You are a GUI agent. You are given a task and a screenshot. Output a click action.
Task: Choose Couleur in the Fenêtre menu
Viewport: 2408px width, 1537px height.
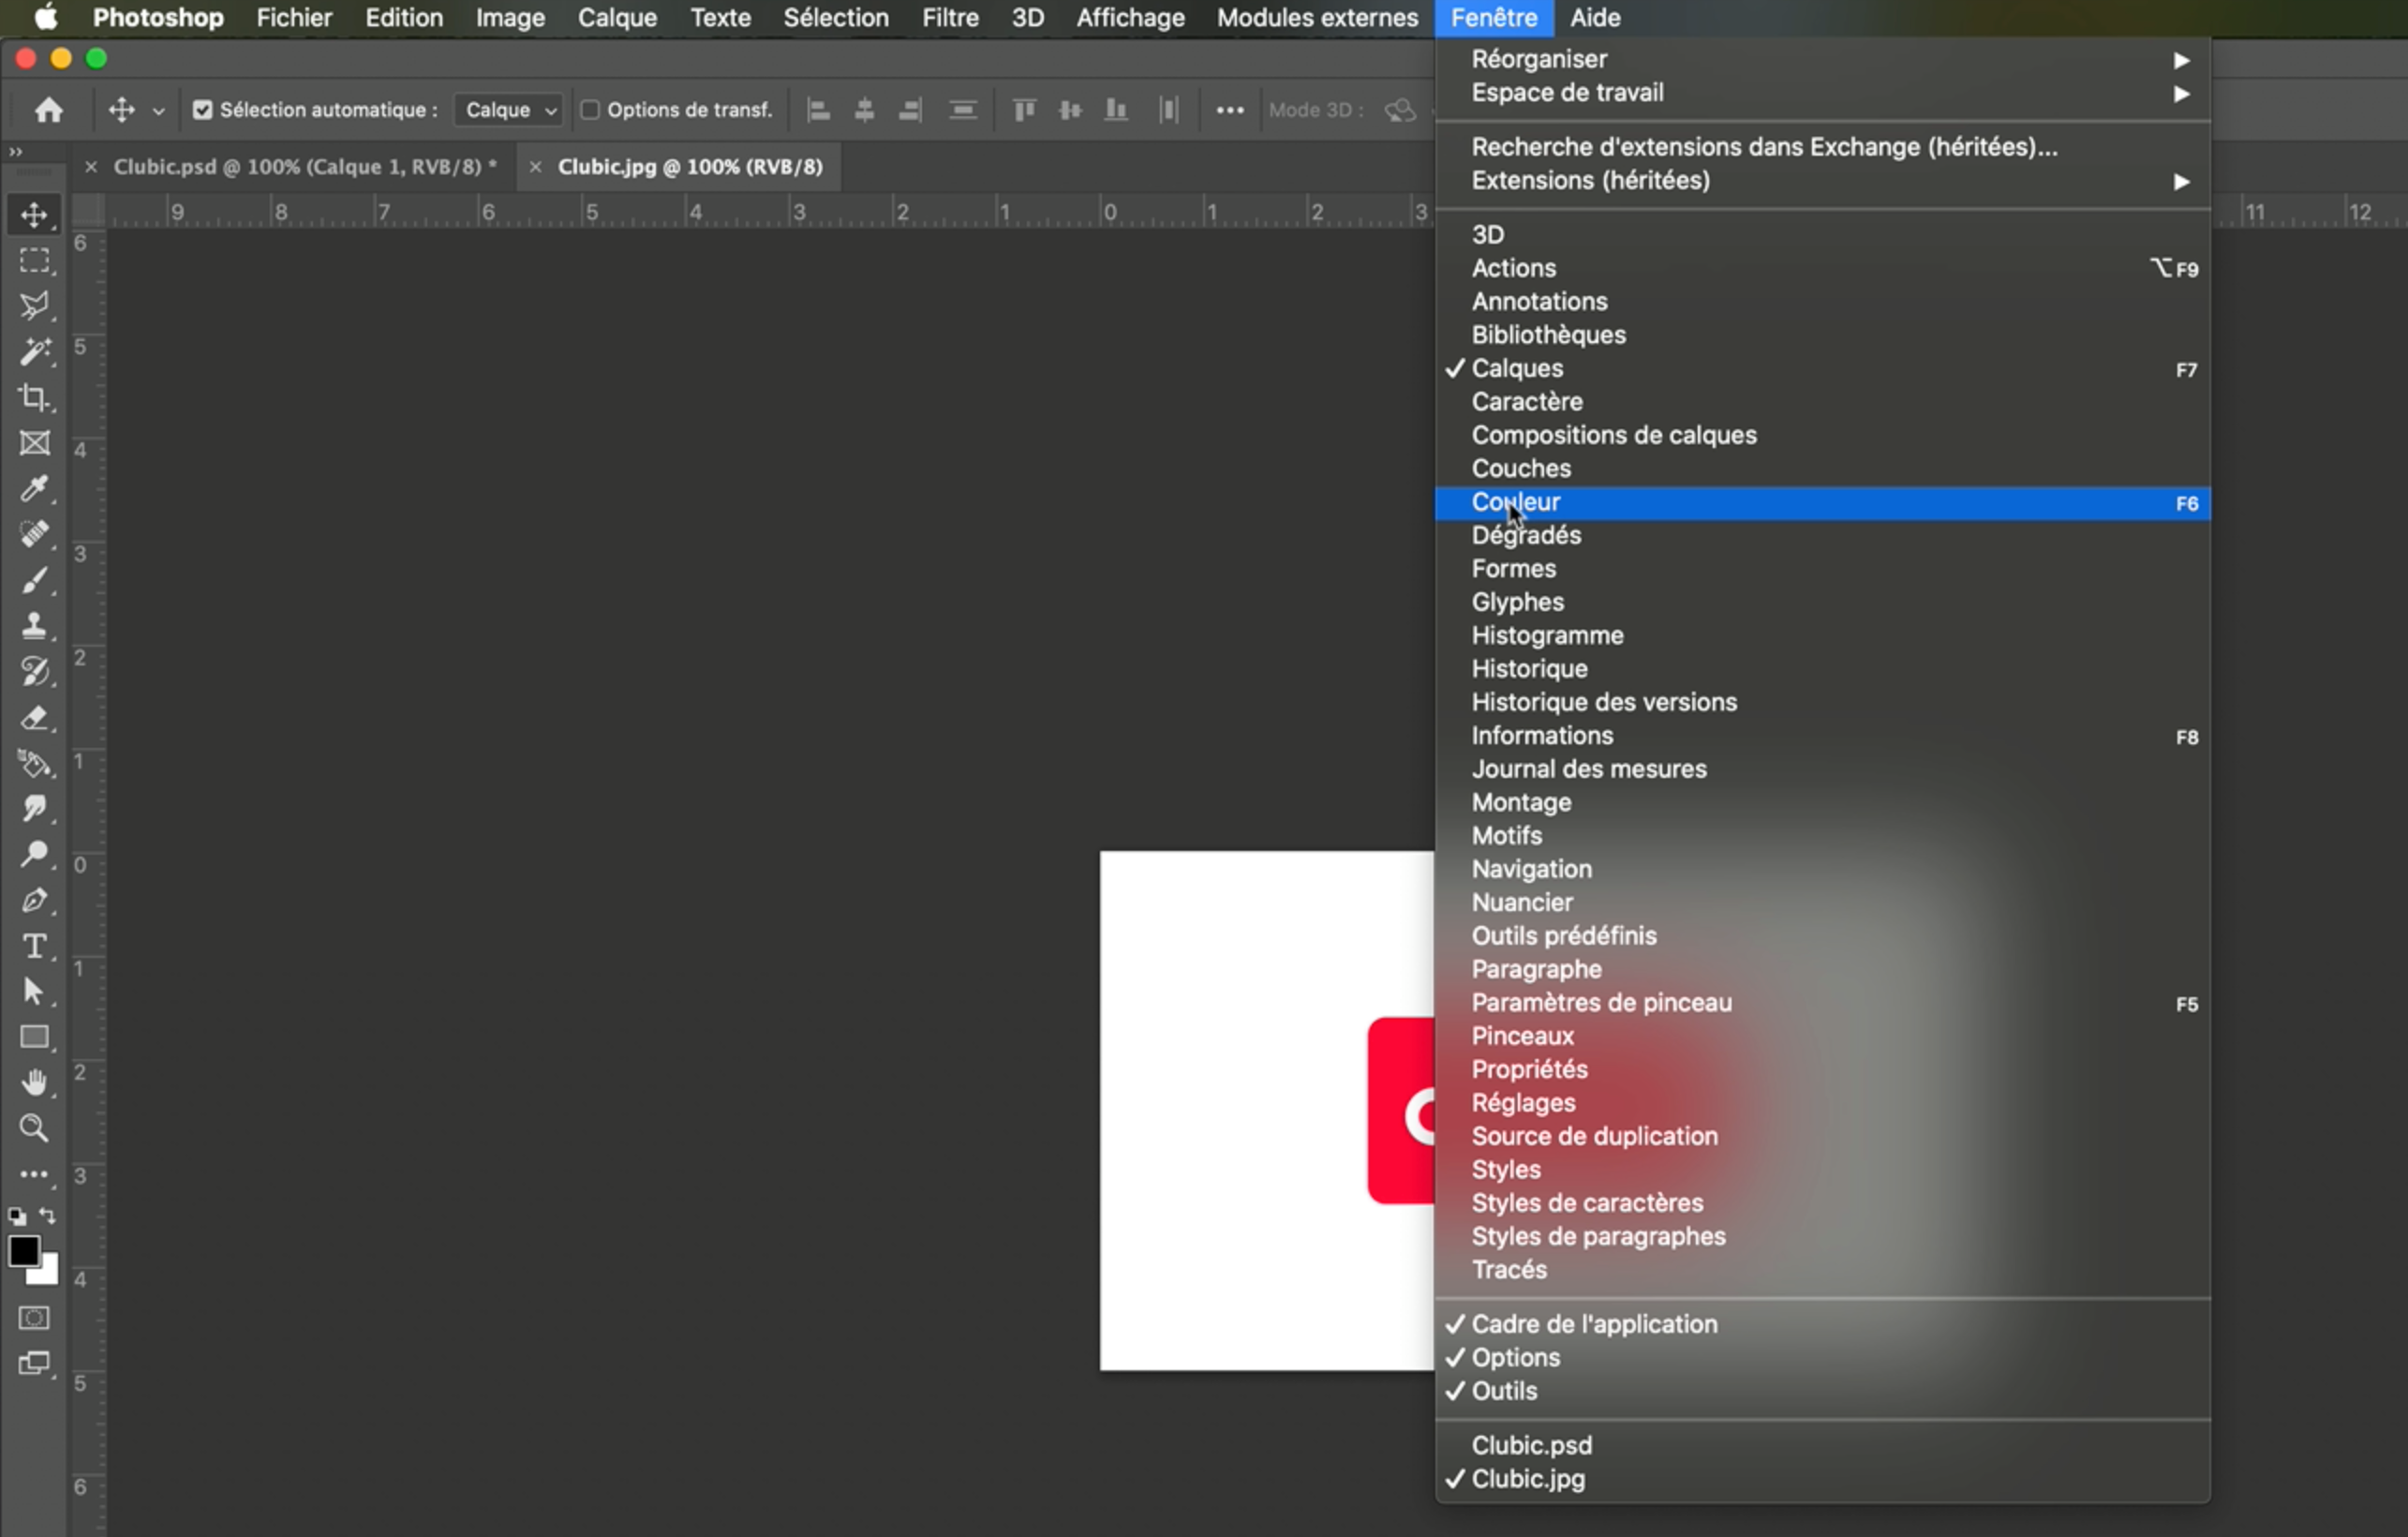[x=1516, y=502]
